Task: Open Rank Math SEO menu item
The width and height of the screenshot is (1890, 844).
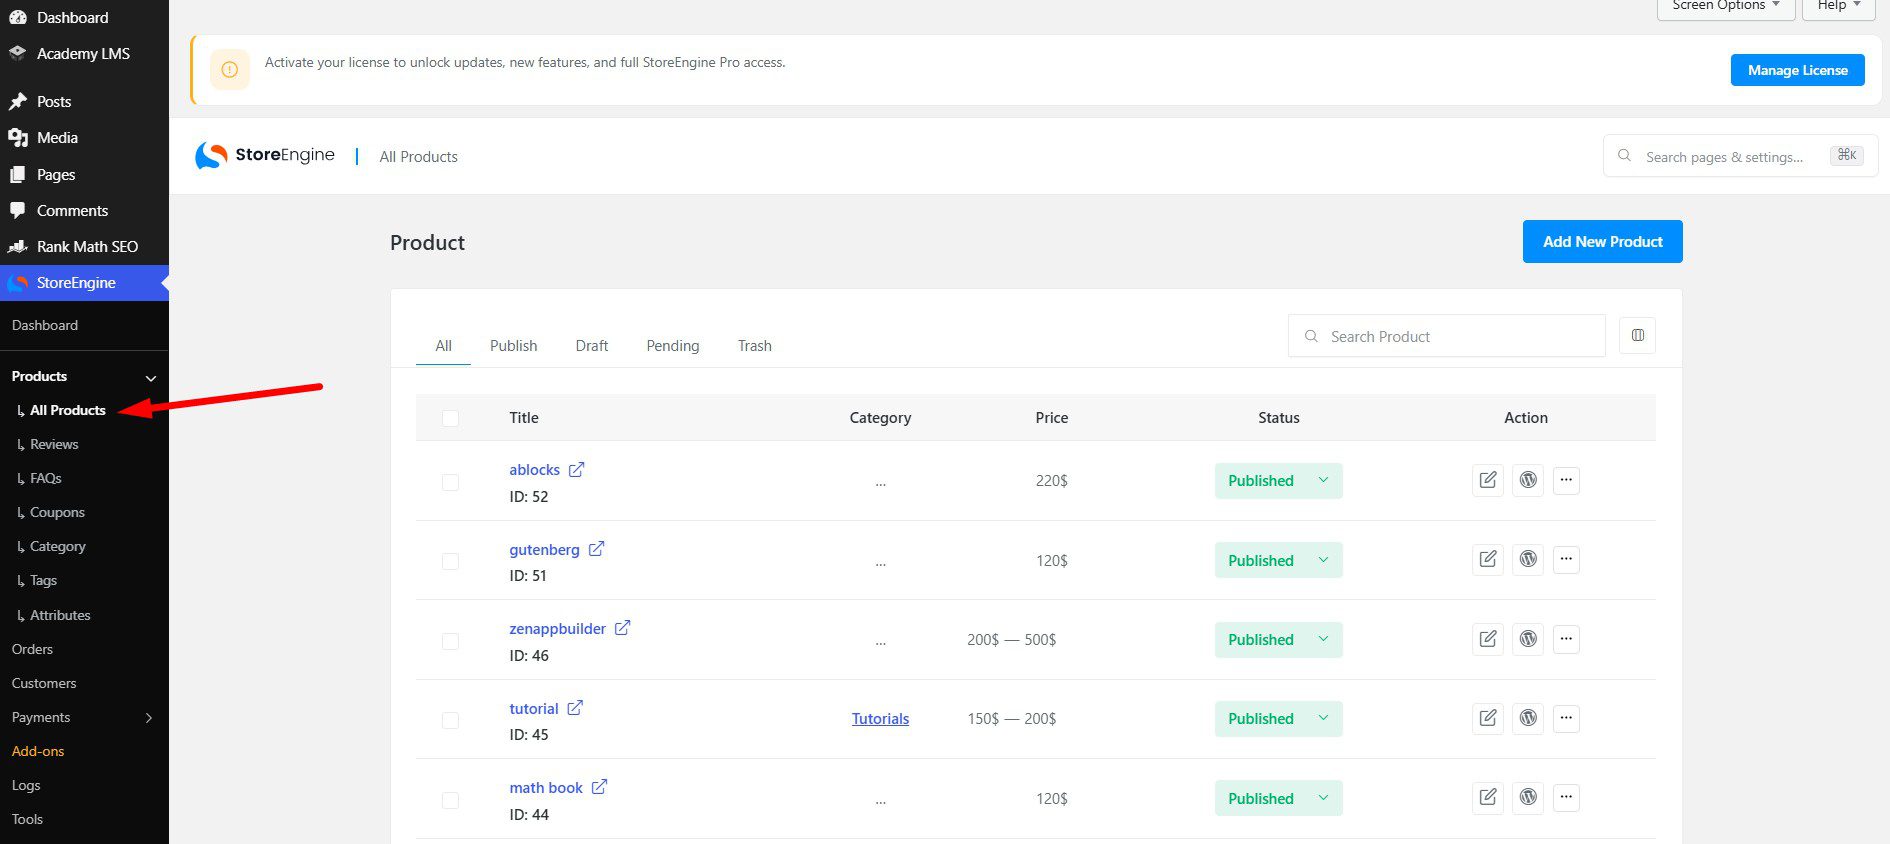Action: 87,247
